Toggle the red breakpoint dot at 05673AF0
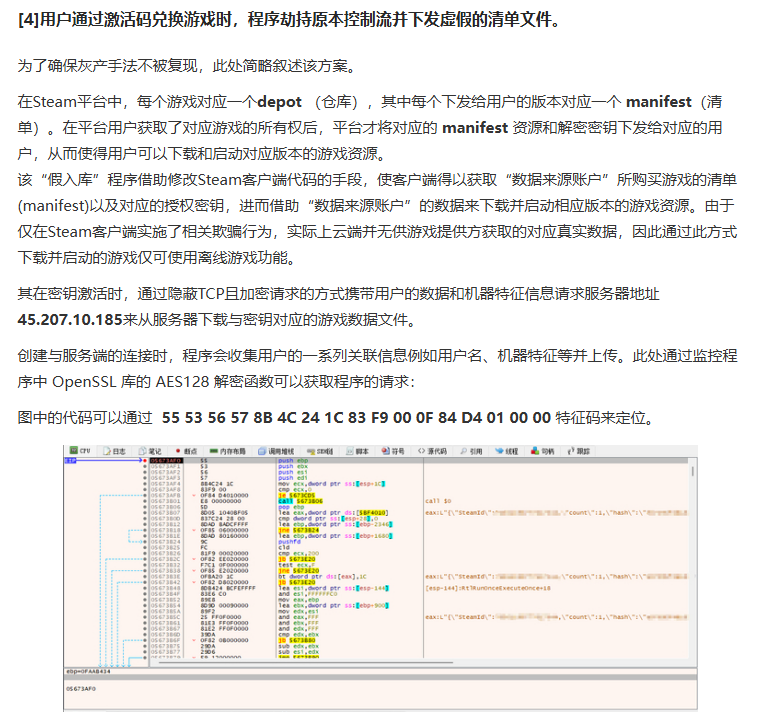The image size is (759, 712). coord(145,460)
